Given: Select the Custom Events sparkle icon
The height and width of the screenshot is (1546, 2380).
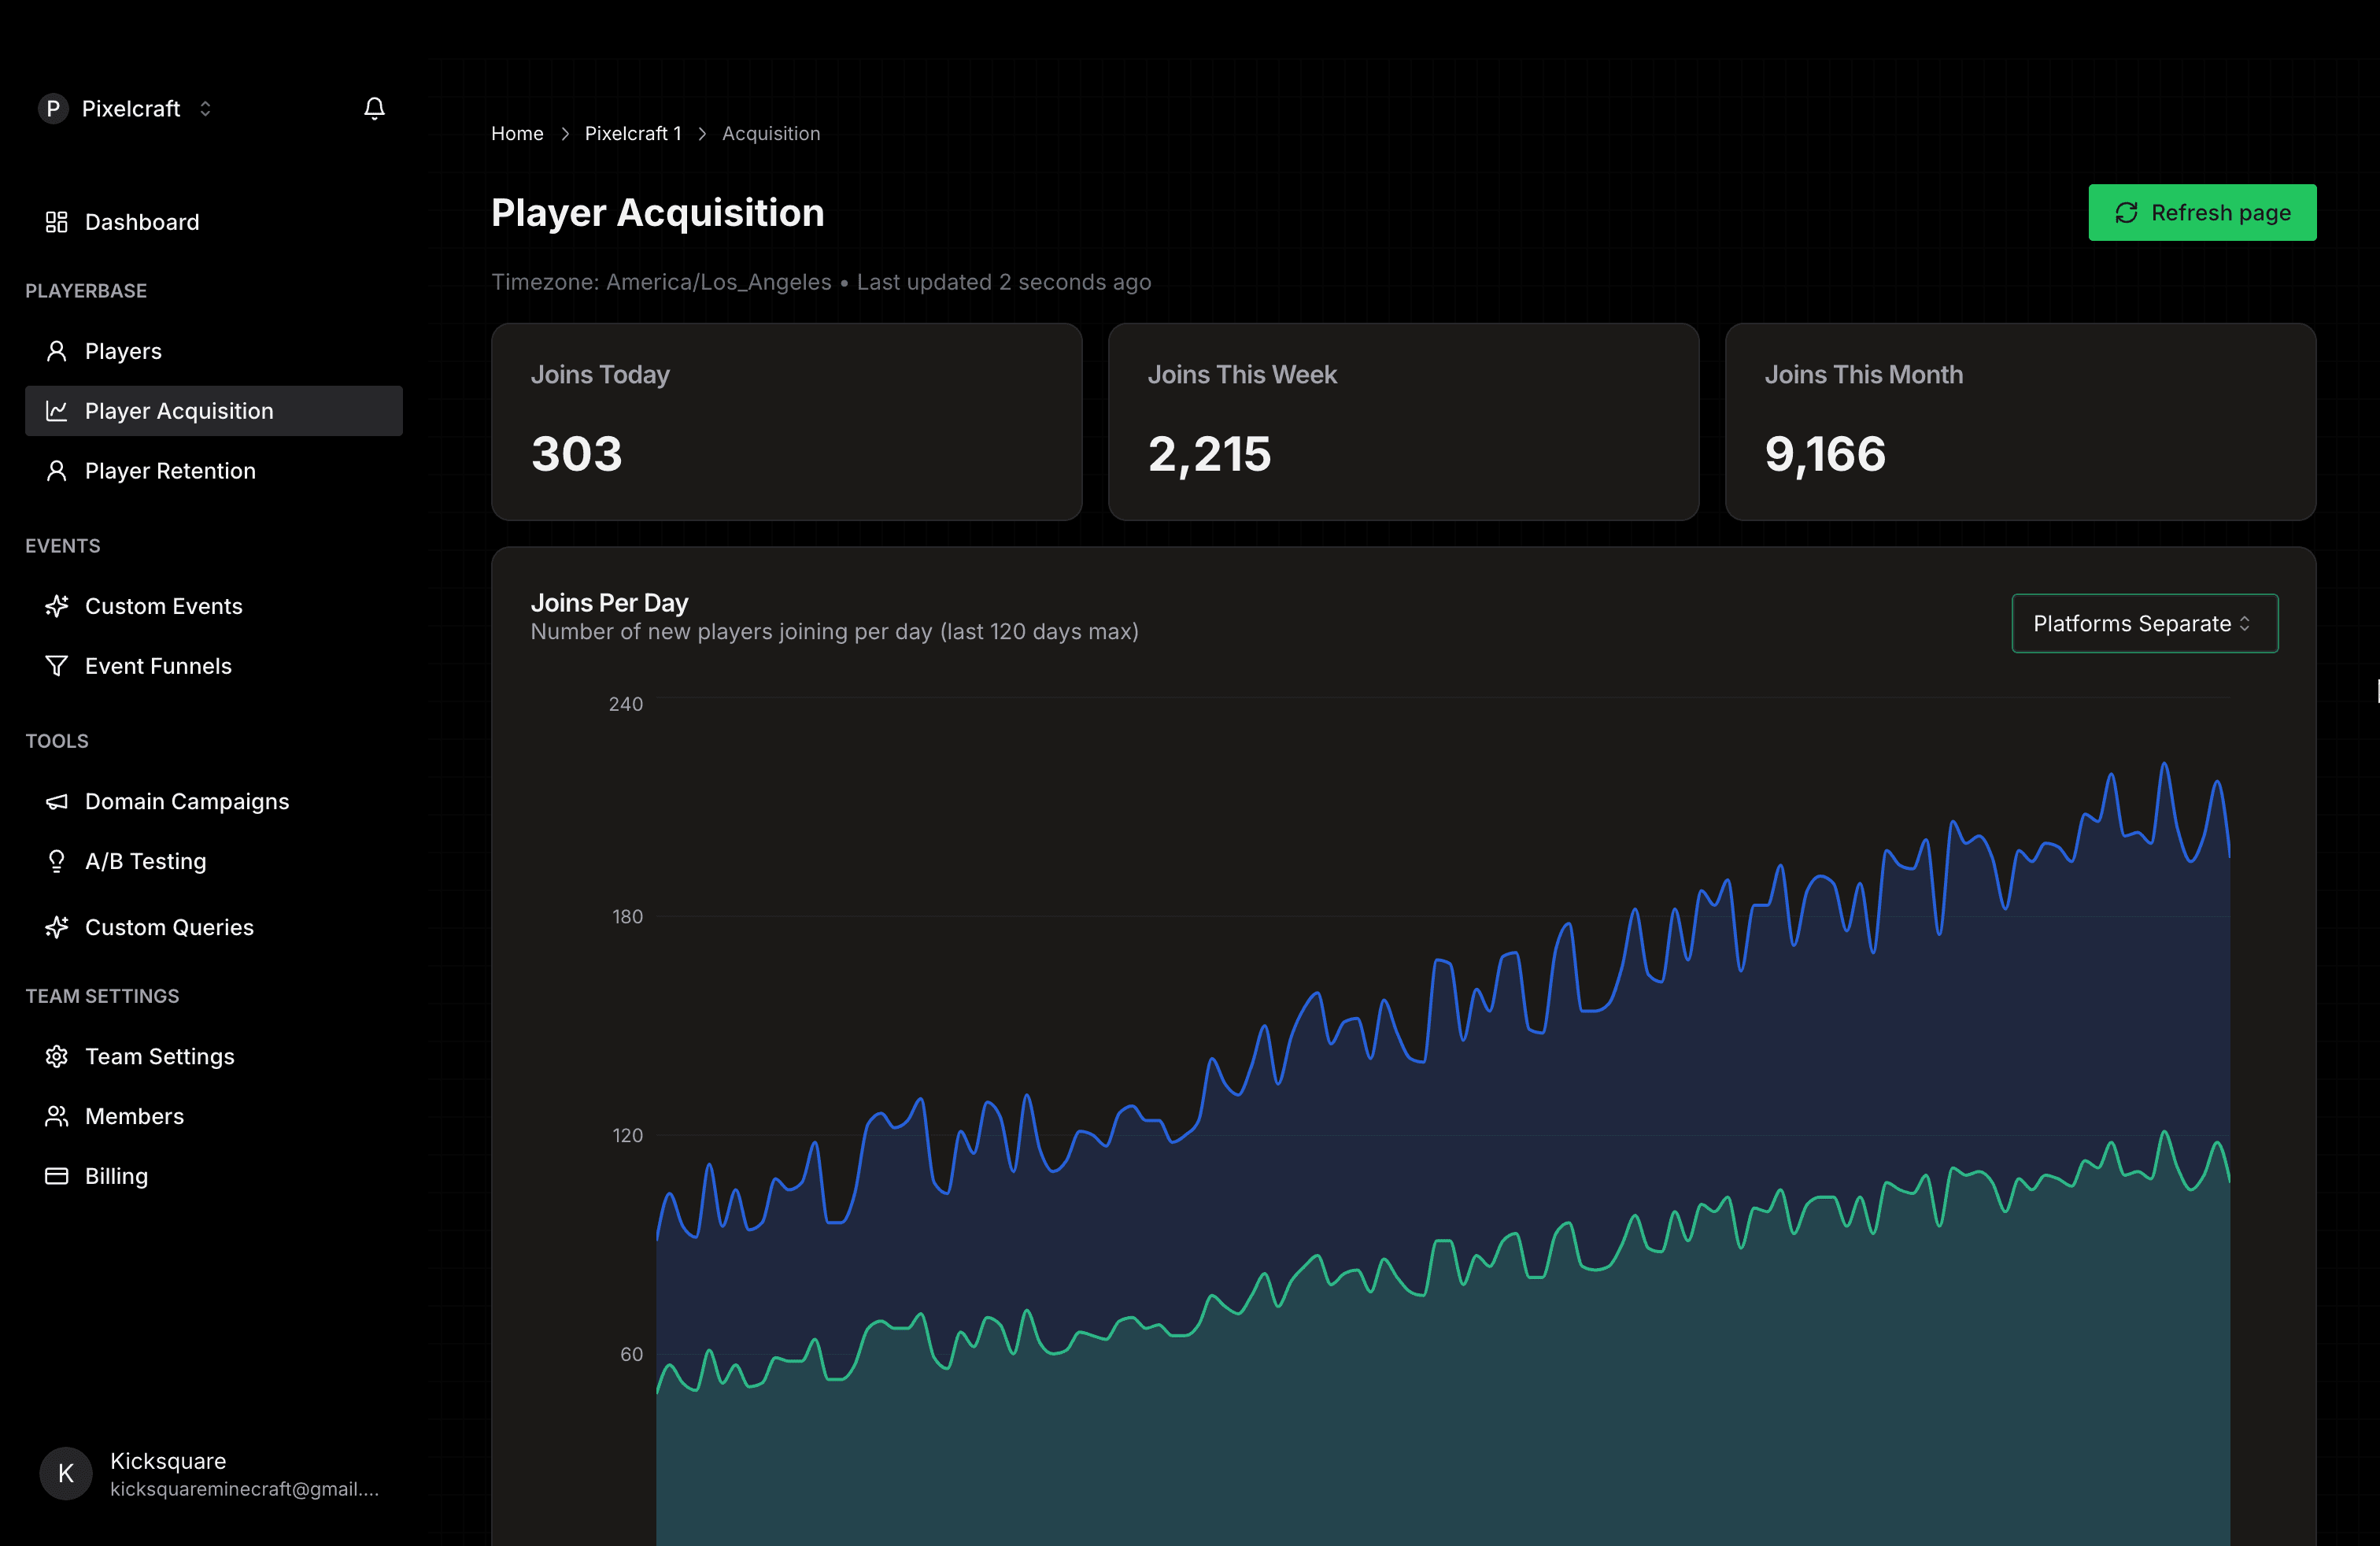Looking at the screenshot, I should [x=57, y=605].
